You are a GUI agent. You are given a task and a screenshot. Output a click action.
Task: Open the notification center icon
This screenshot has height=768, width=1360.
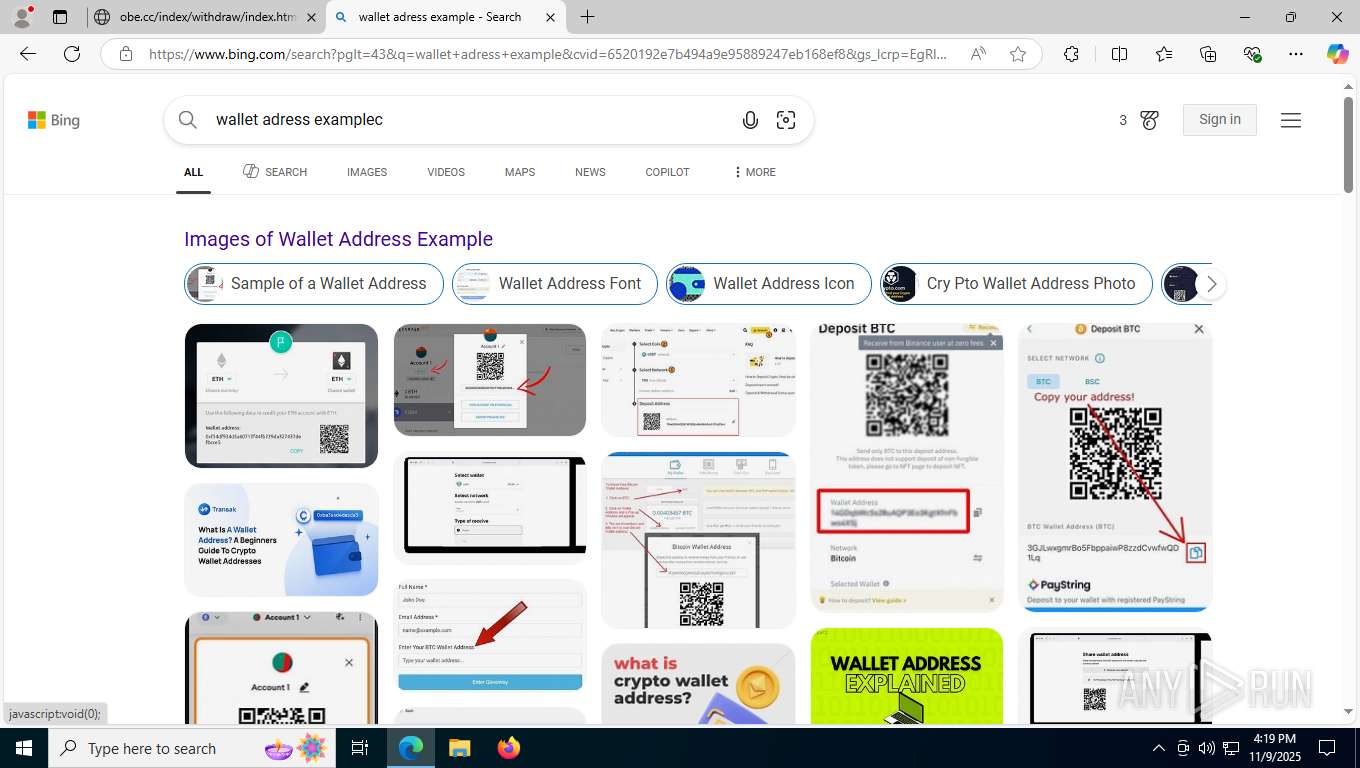coord(1327,748)
